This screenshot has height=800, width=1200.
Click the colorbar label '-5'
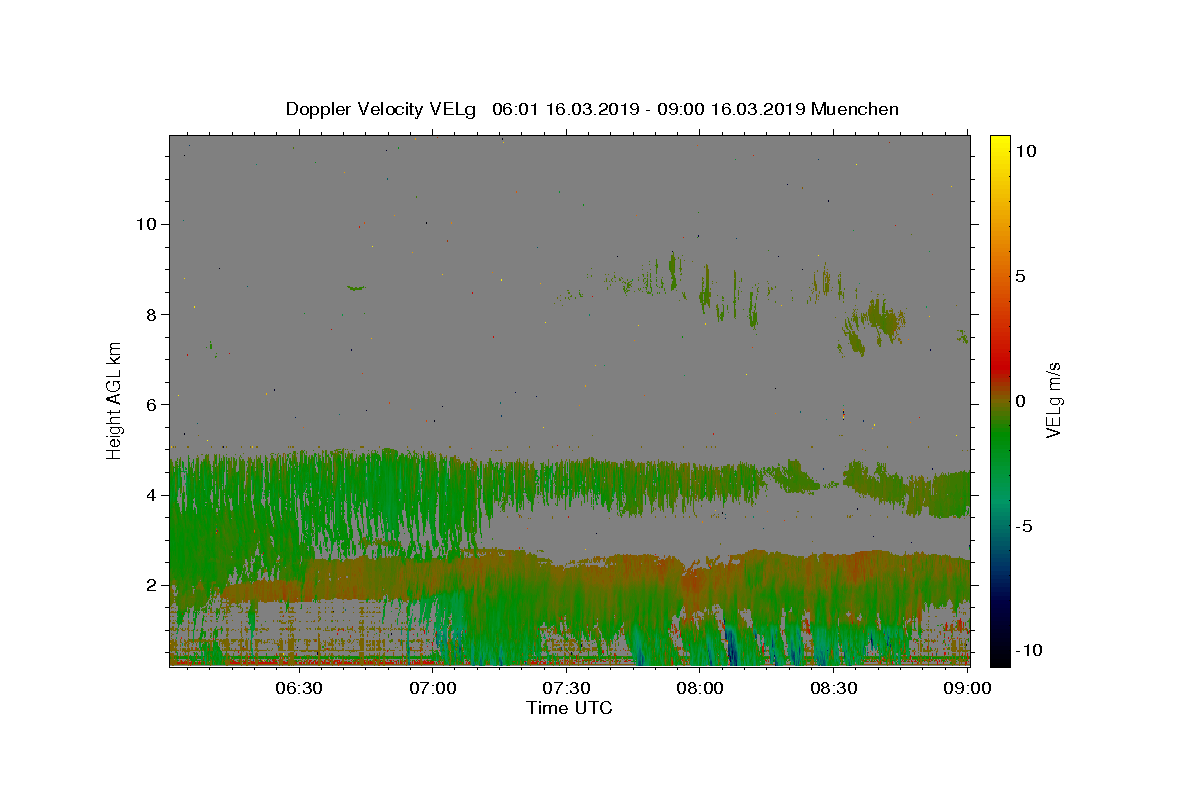tap(1025, 526)
